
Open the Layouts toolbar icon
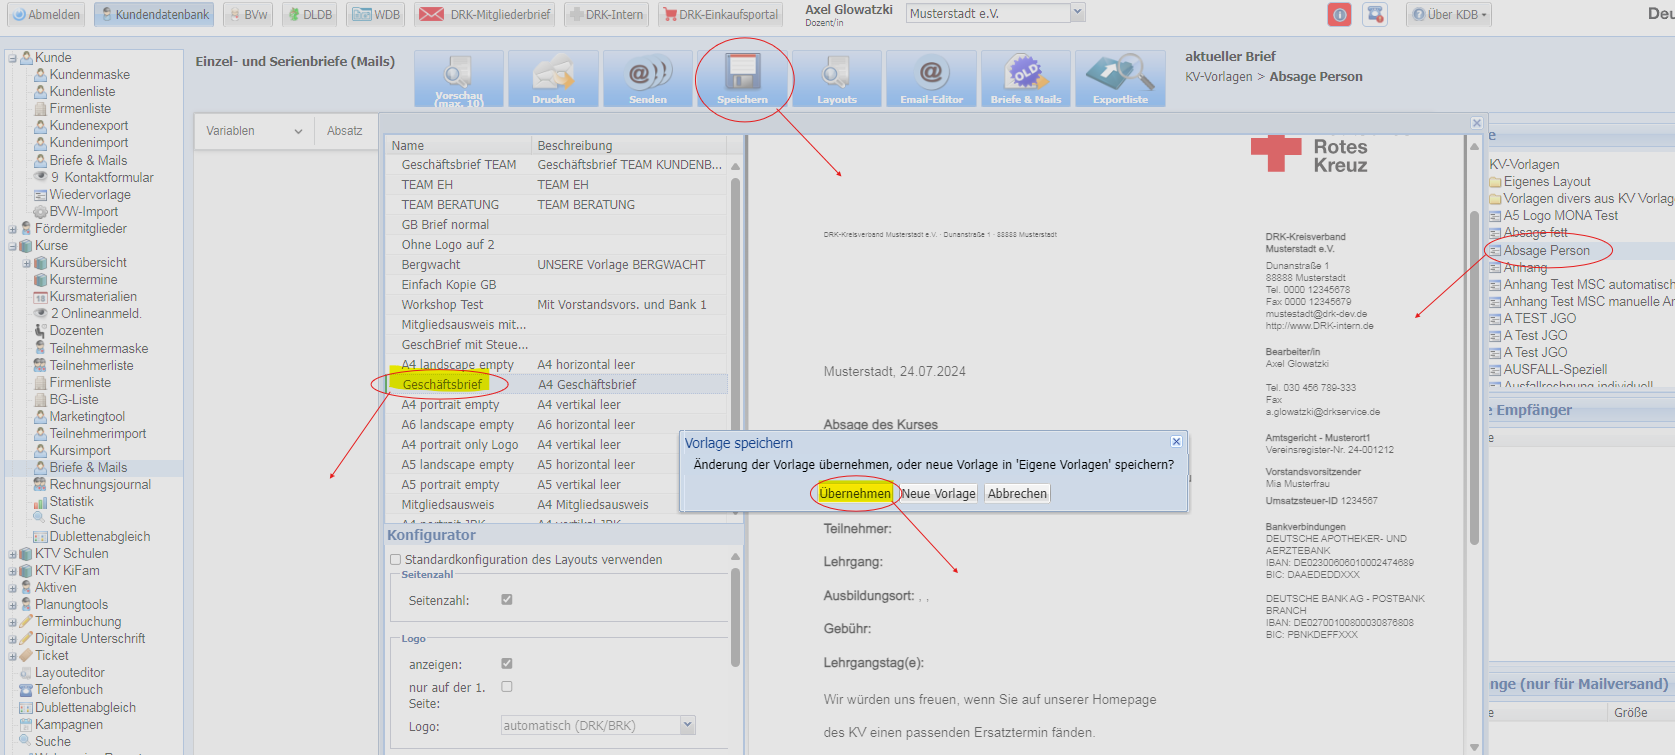point(837,78)
